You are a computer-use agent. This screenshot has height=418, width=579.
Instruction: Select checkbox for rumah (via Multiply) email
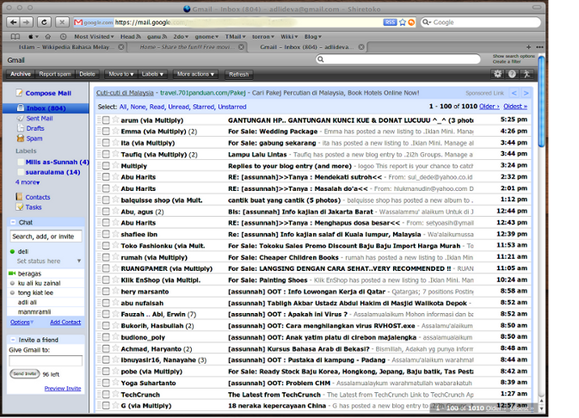click(x=106, y=257)
